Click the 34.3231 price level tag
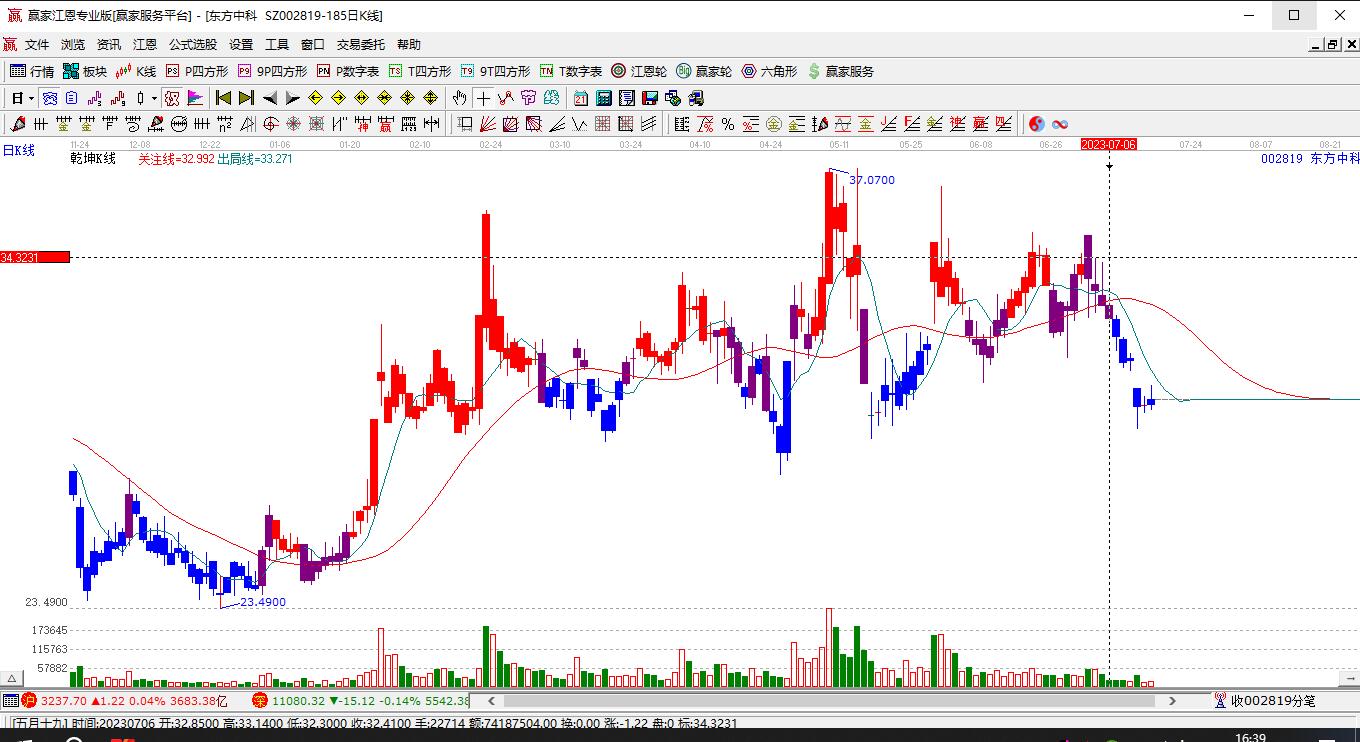This screenshot has width=1360, height=742. pyautogui.click(x=35, y=257)
